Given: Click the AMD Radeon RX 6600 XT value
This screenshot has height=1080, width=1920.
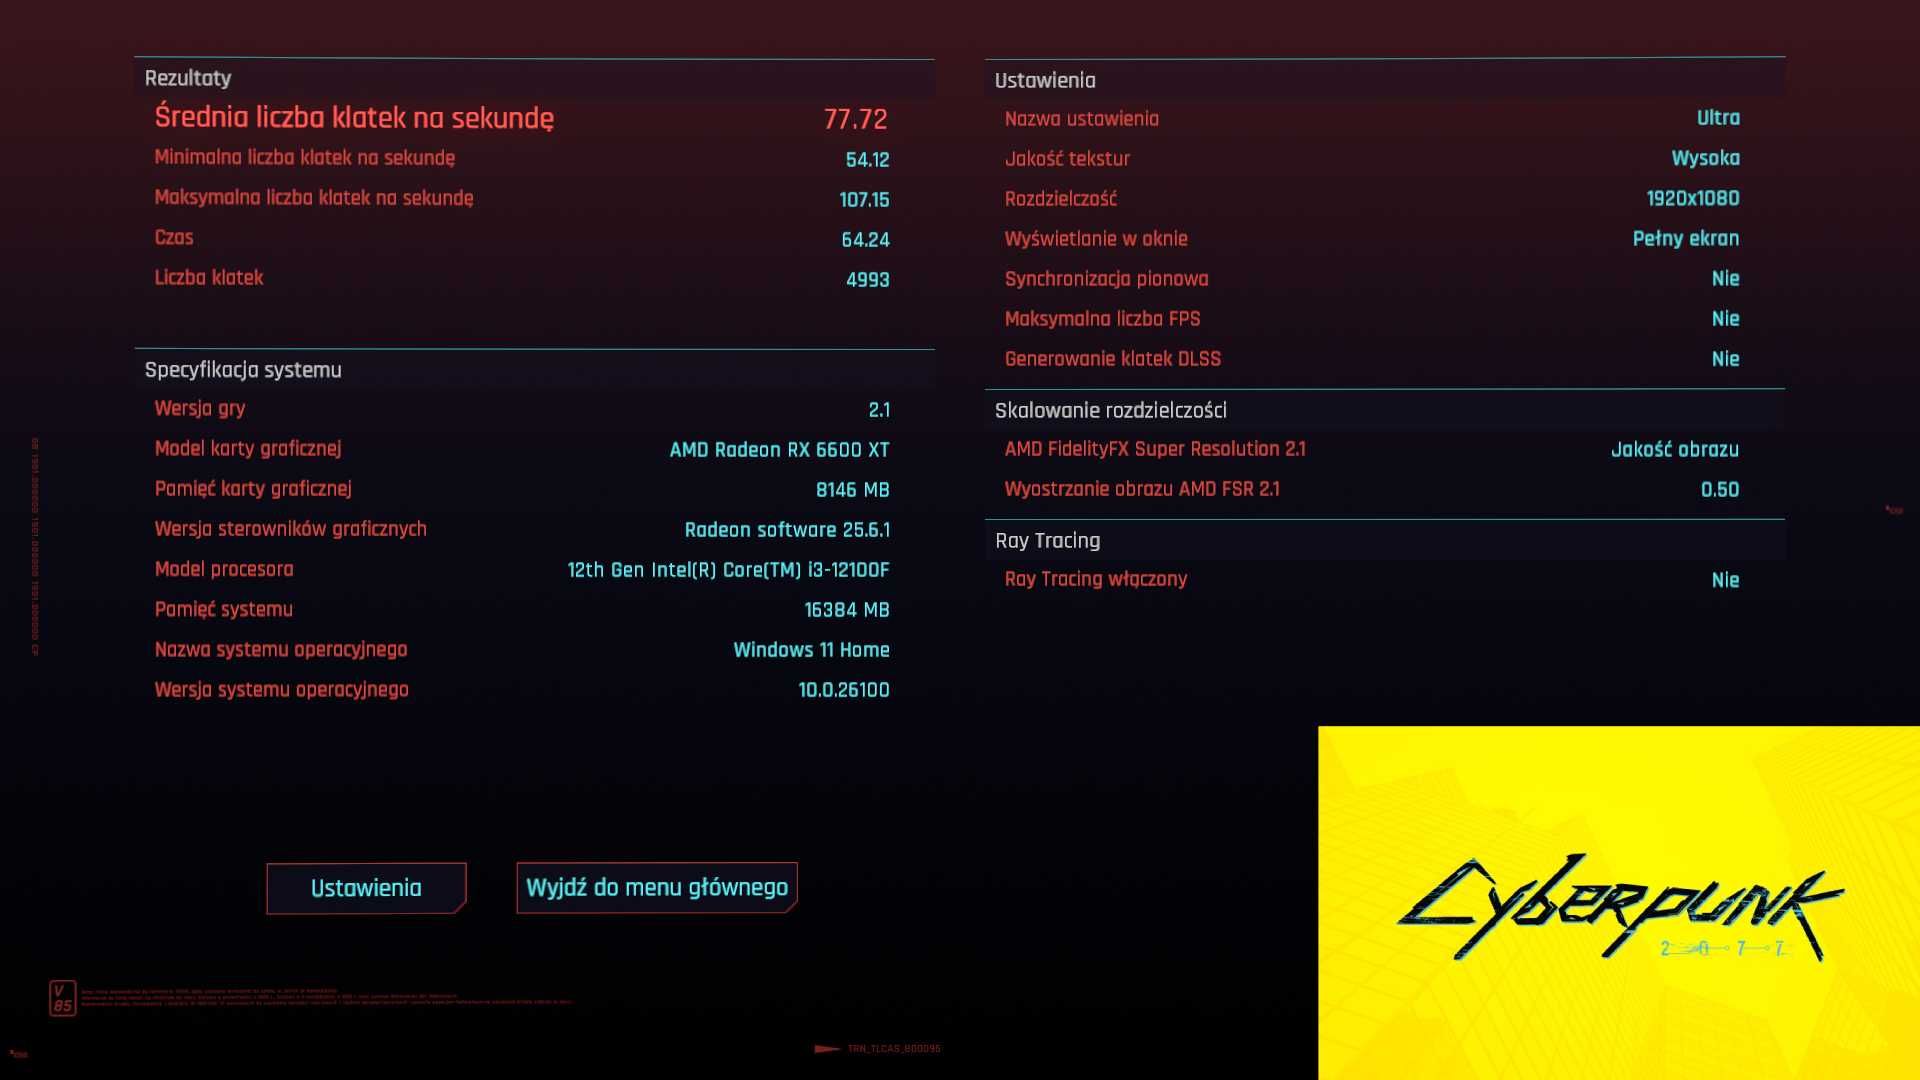Looking at the screenshot, I should [x=779, y=450].
